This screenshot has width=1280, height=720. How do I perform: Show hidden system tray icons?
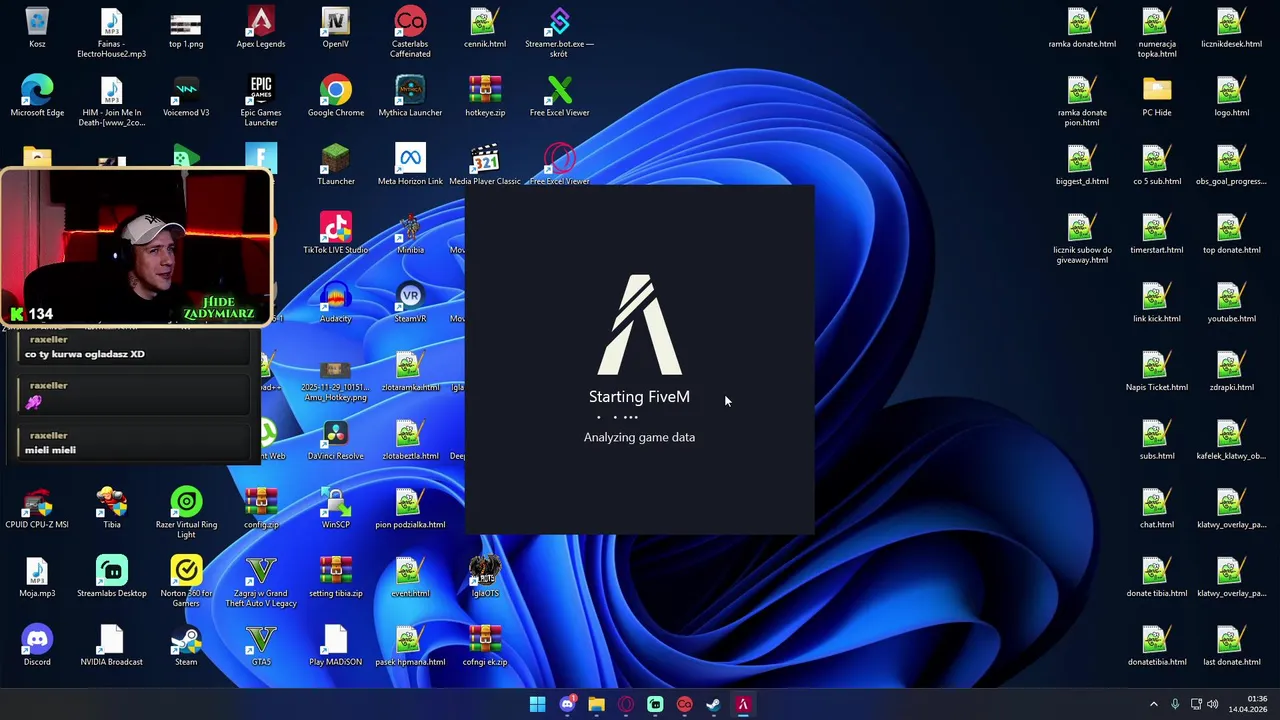pos(1153,704)
